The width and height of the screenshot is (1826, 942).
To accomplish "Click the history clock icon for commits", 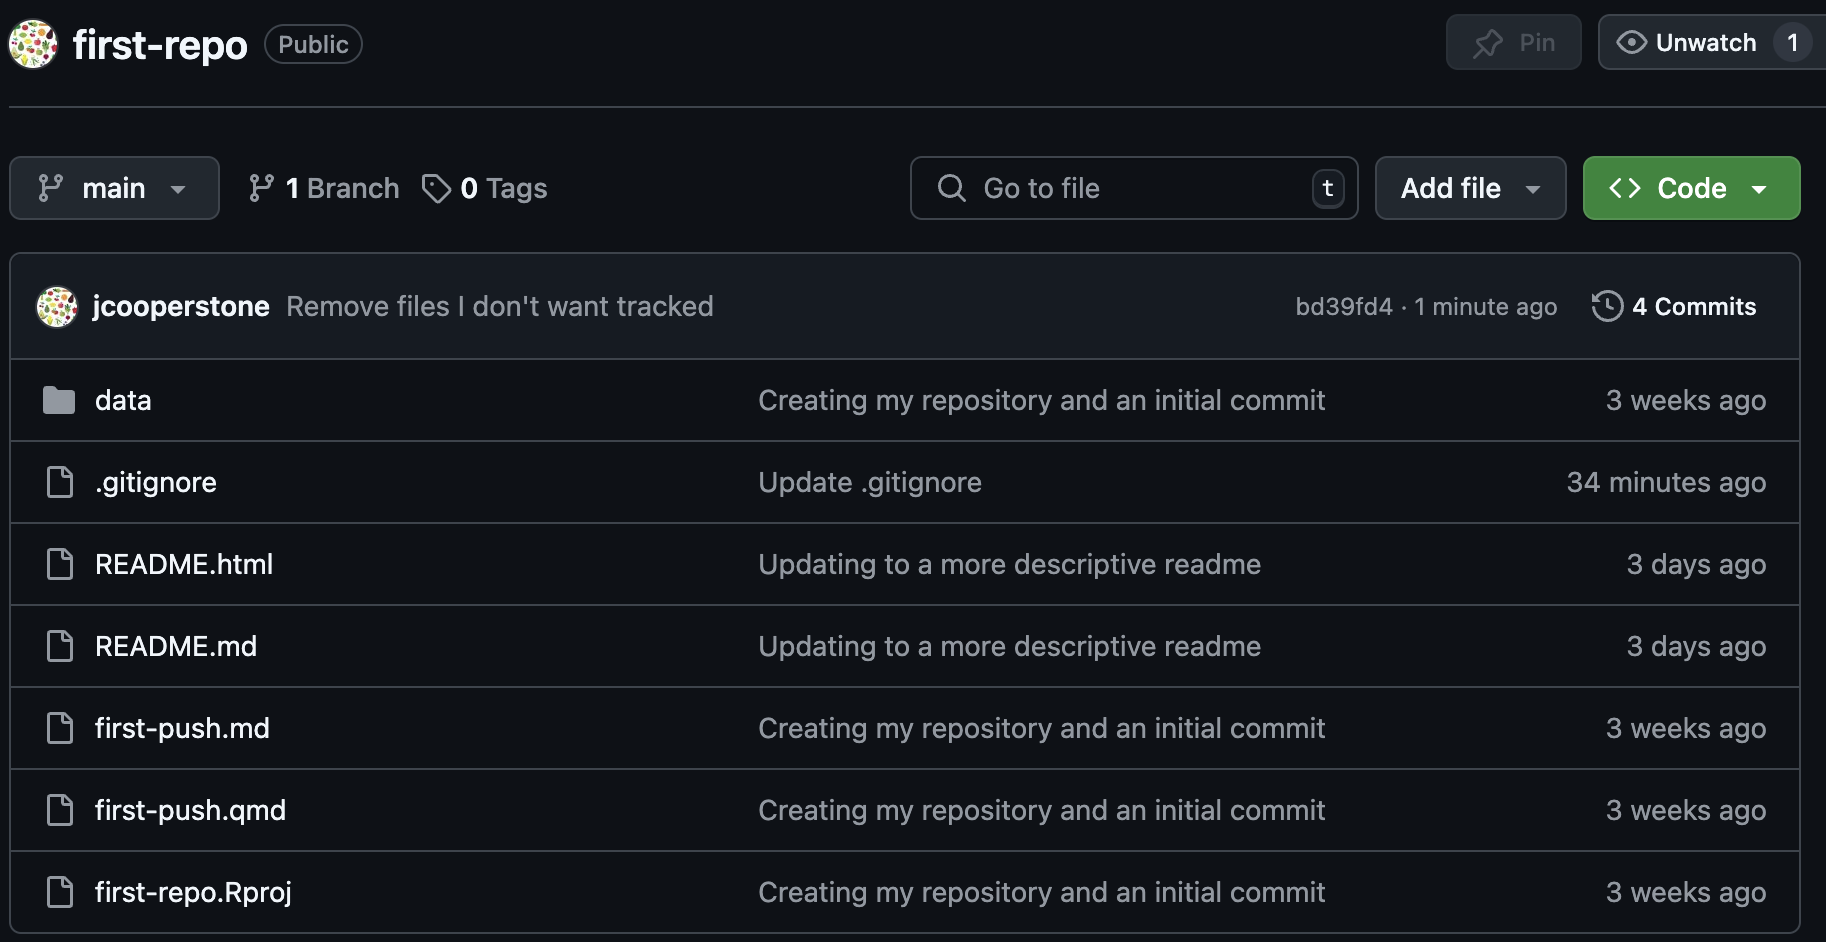I will coord(1607,306).
